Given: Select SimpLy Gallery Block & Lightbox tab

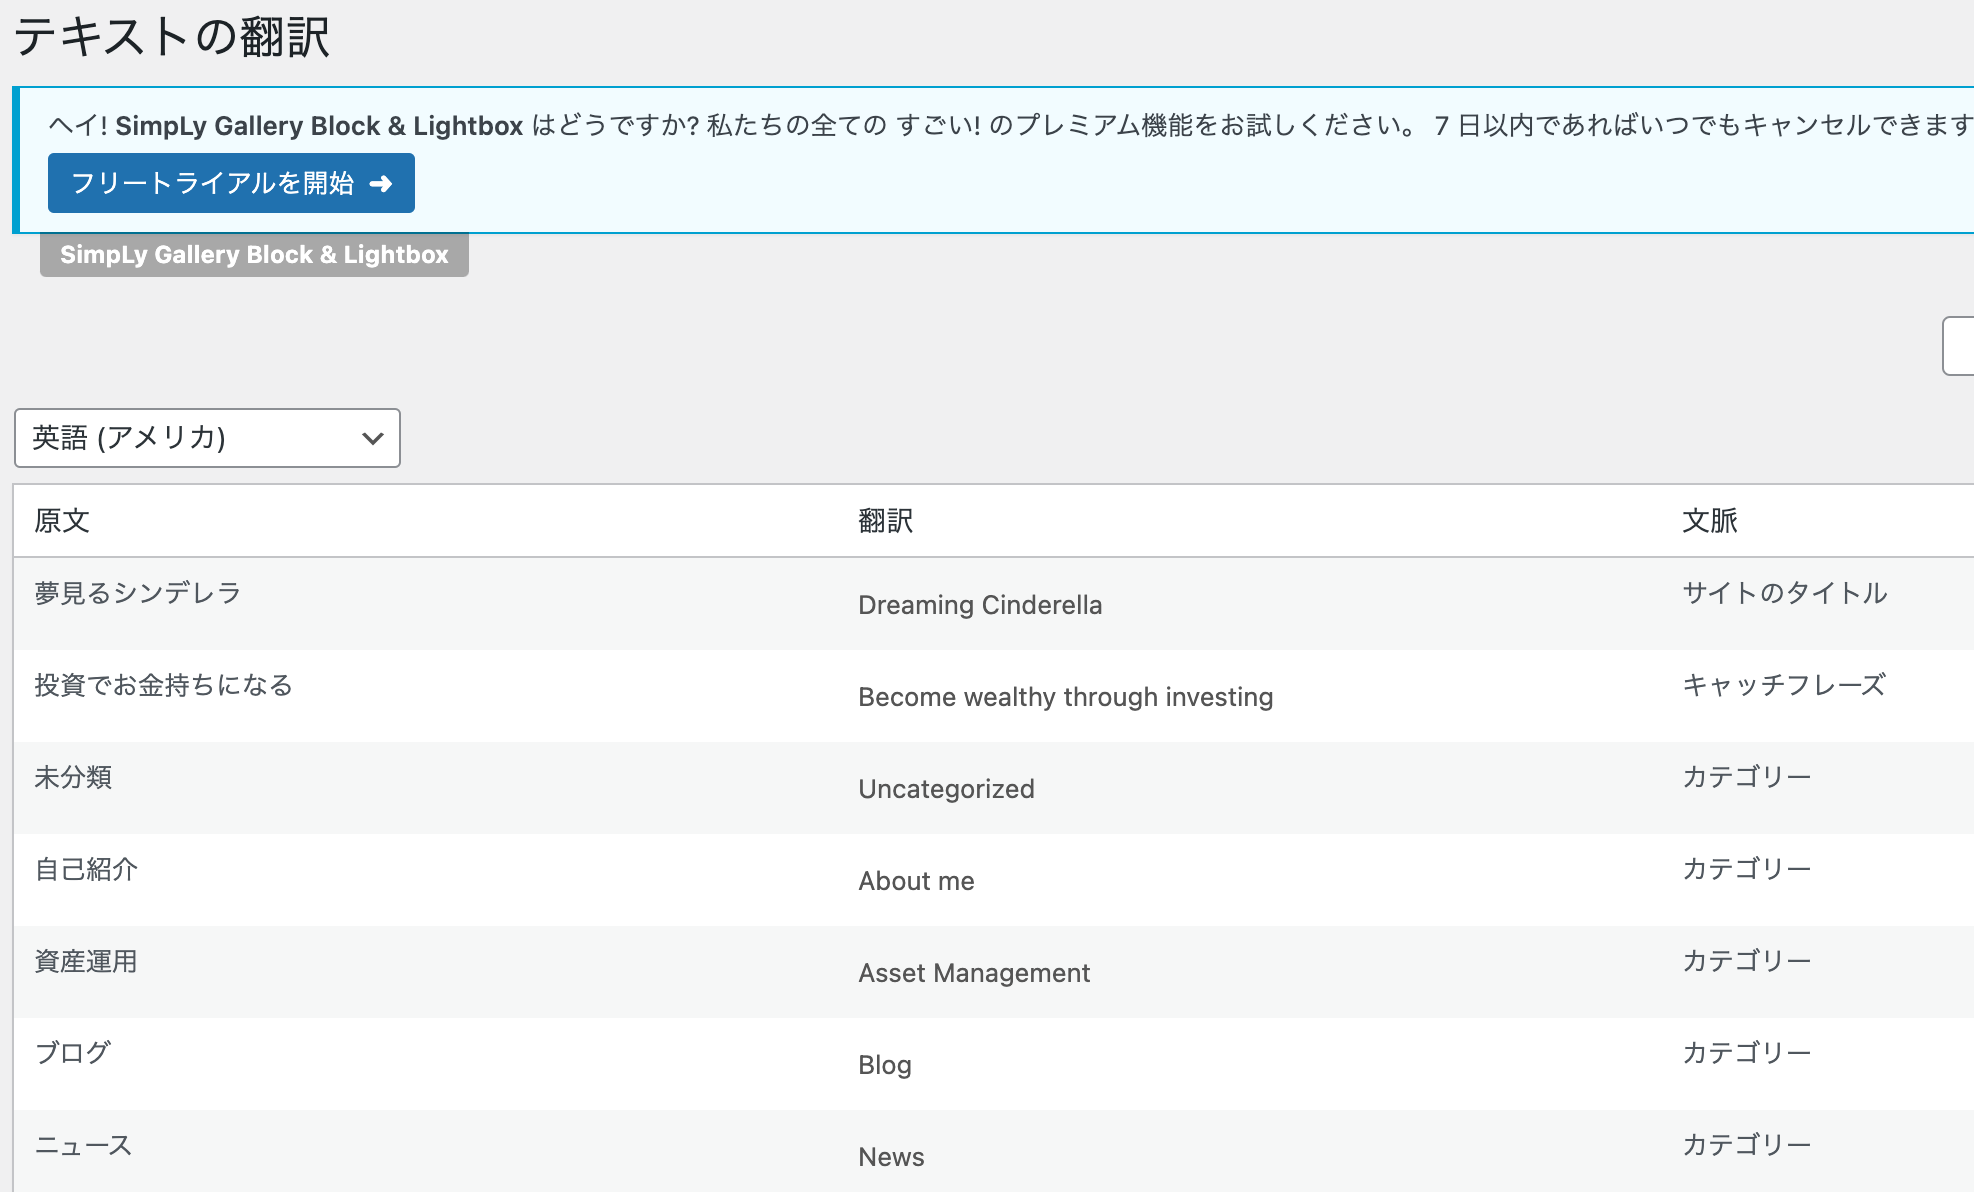Looking at the screenshot, I should click(x=254, y=255).
